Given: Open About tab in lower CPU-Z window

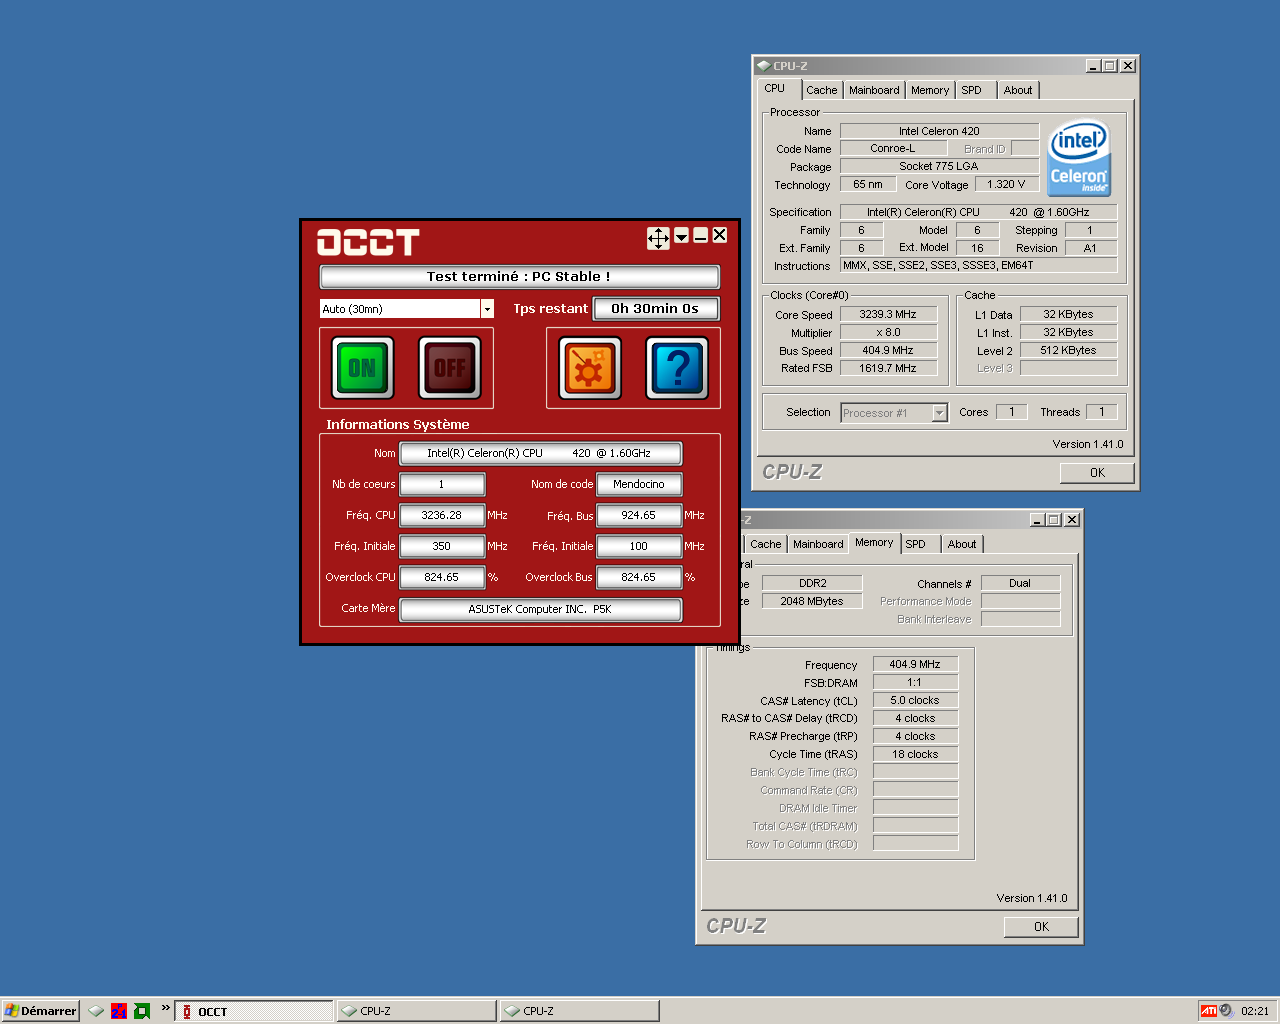Looking at the screenshot, I should (x=962, y=544).
